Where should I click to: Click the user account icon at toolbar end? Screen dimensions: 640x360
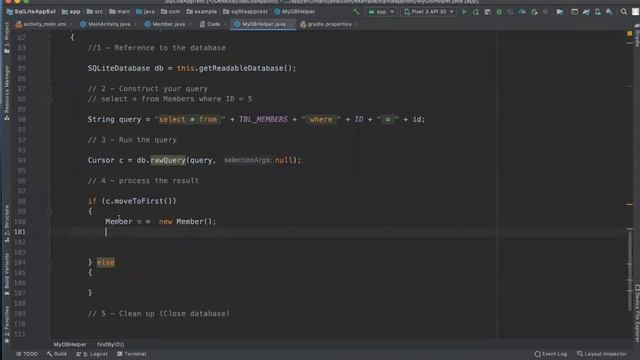pos(636,12)
